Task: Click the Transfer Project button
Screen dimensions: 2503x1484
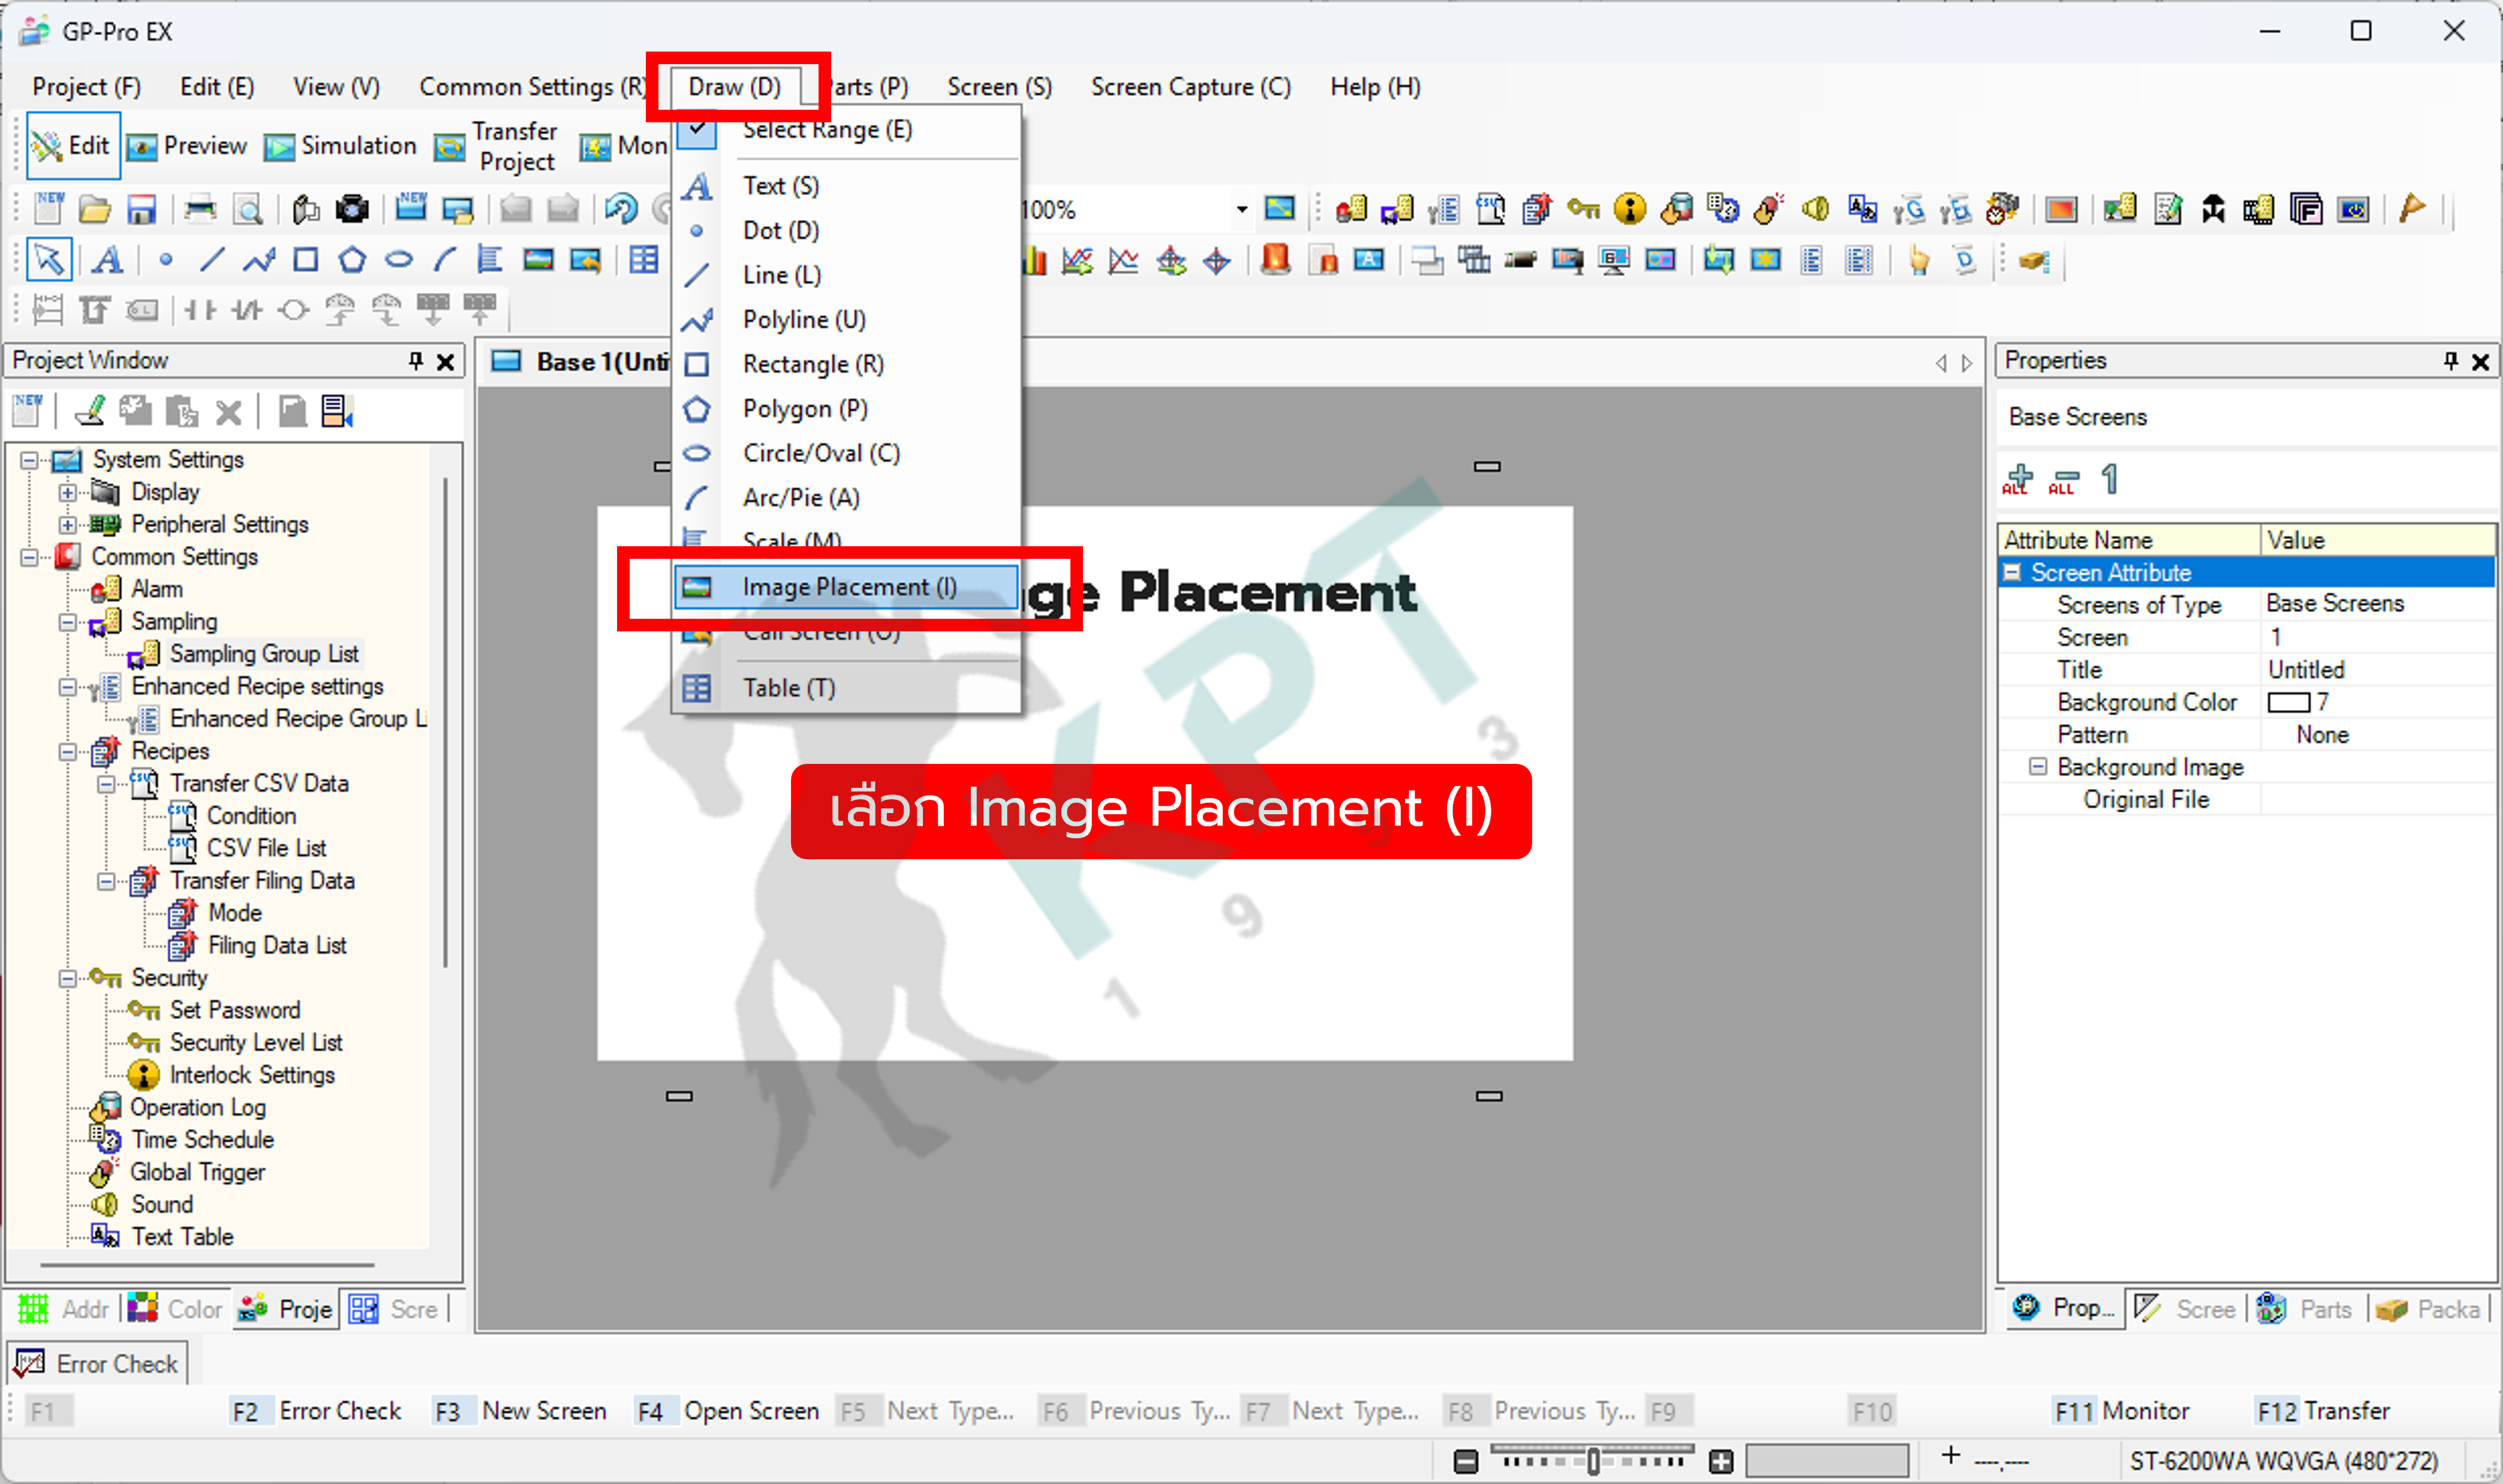Action: (497, 146)
